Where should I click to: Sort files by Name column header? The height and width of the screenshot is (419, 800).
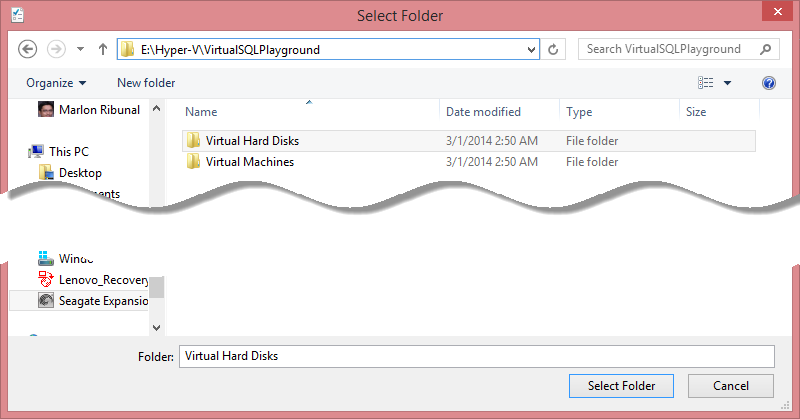[201, 112]
